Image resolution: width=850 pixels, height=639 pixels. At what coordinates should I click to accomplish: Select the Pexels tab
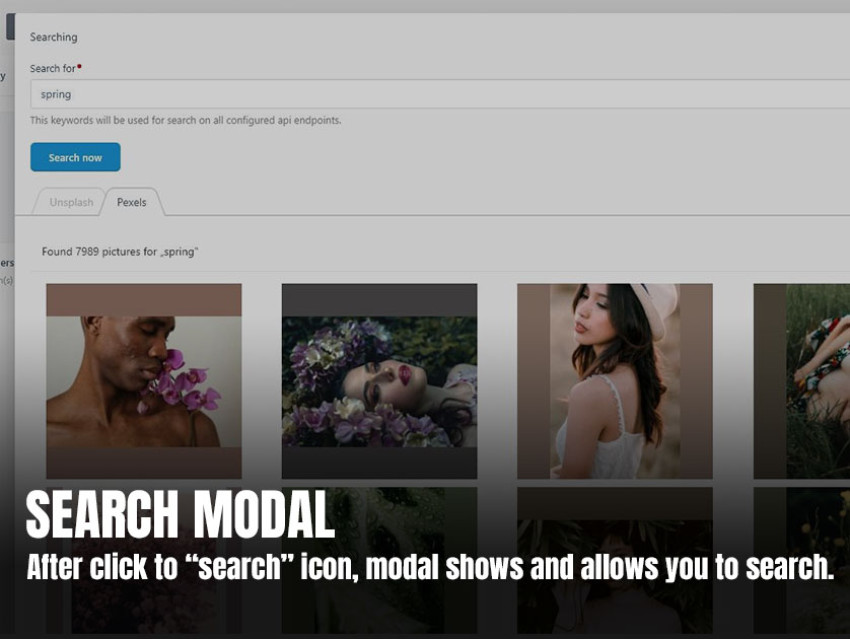tap(132, 202)
